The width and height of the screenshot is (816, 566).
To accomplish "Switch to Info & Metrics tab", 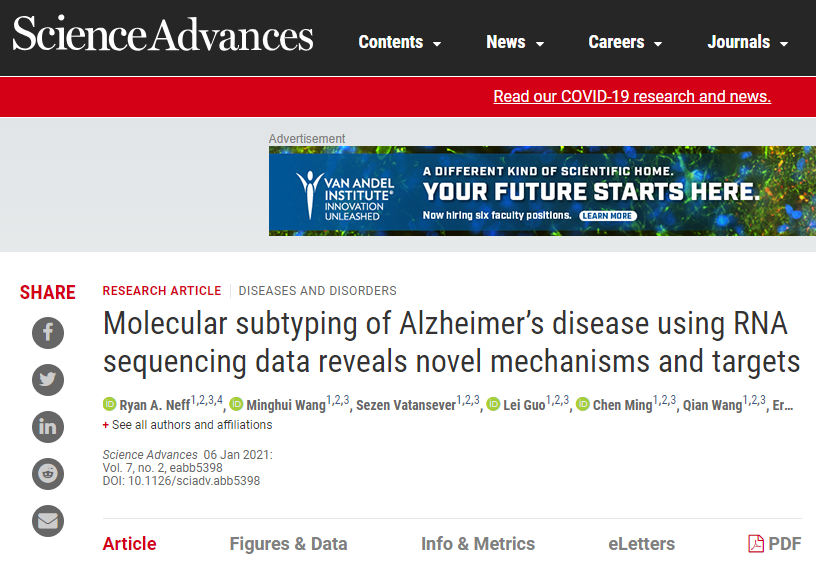I will (478, 544).
